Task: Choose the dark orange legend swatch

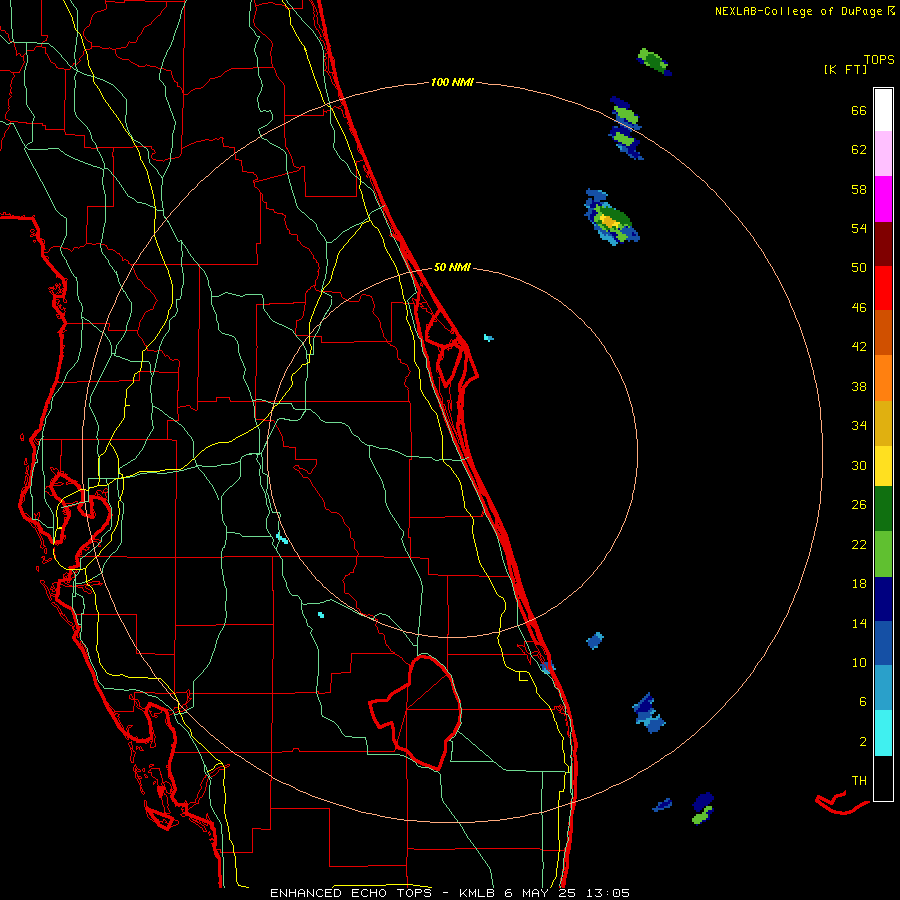Action: tap(883, 333)
